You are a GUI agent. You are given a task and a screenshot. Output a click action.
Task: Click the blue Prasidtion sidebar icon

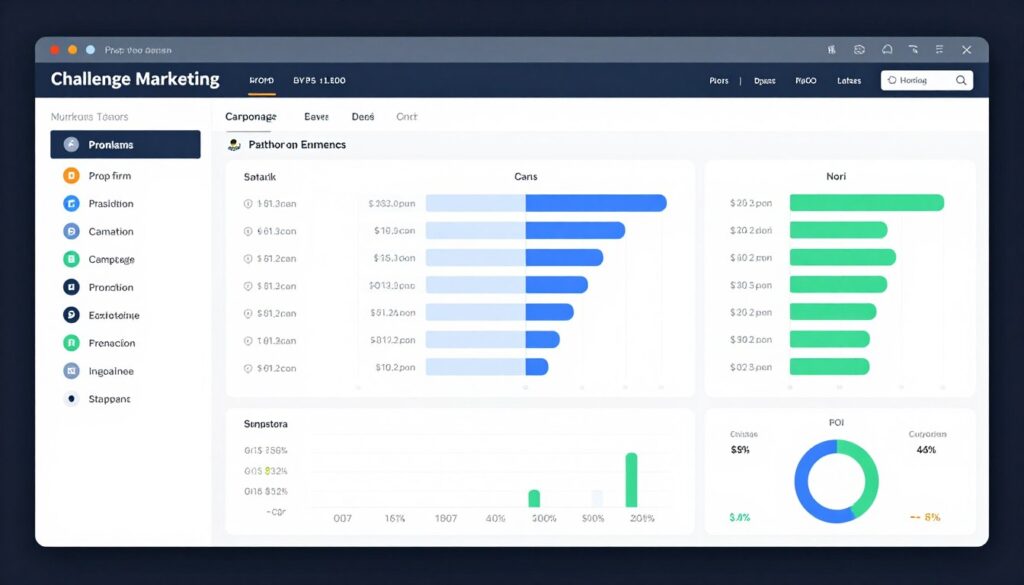[71, 204]
